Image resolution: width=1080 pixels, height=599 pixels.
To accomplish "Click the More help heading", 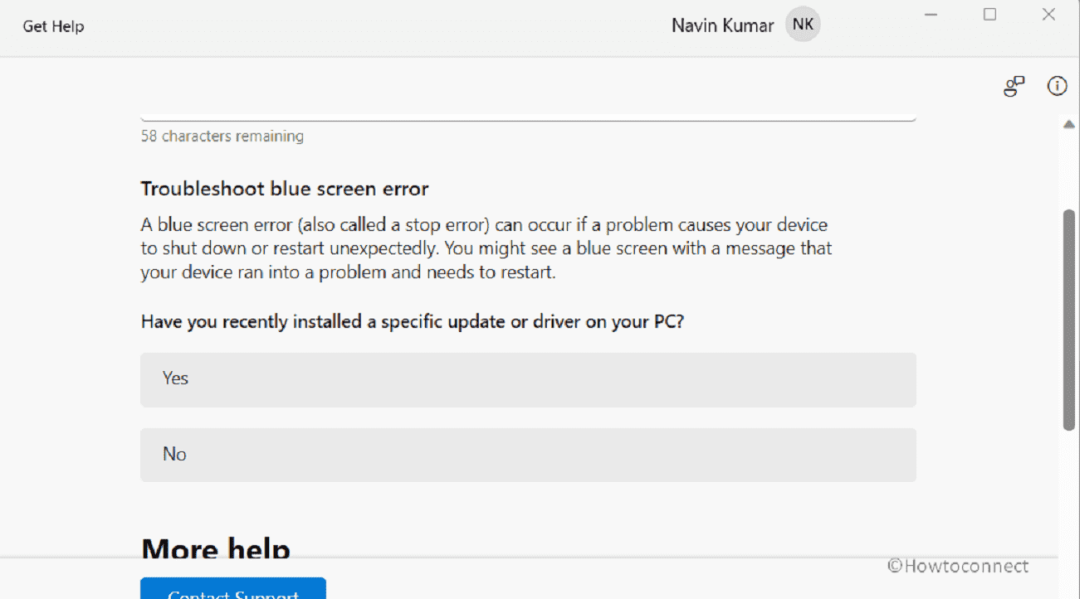I will point(215,548).
